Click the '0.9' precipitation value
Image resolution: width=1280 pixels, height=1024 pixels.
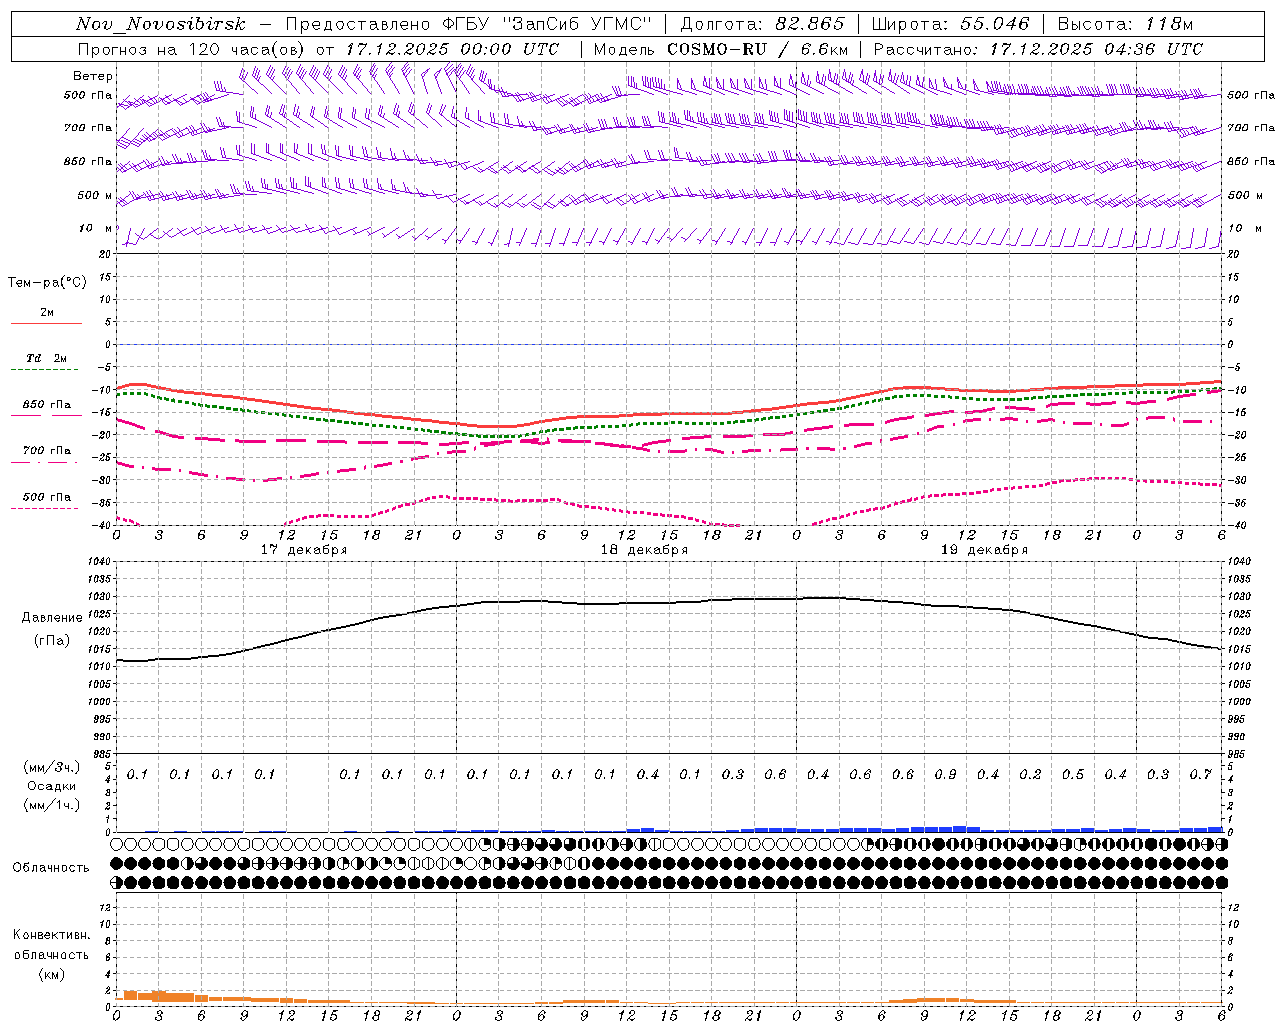coord(945,774)
